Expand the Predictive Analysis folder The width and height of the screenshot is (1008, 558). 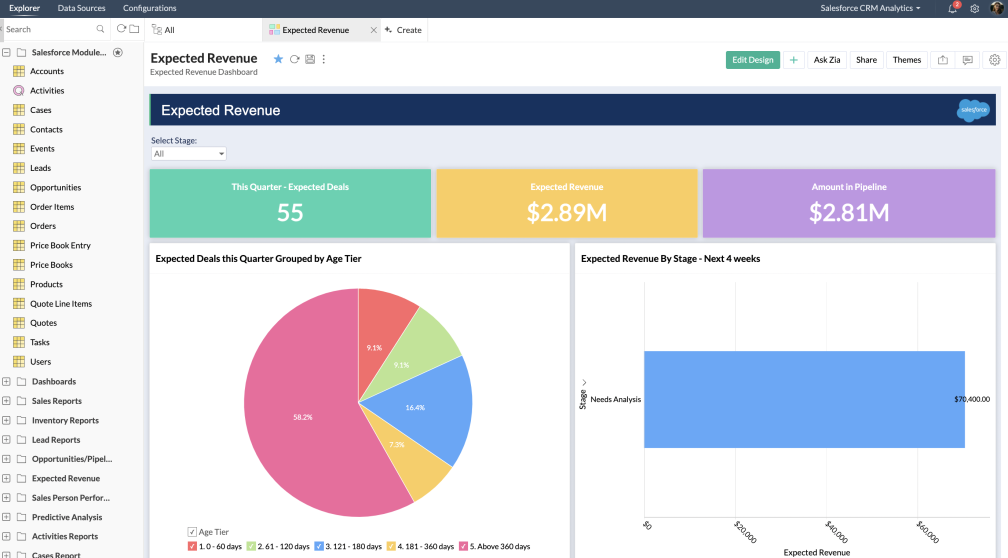[6, 517]
